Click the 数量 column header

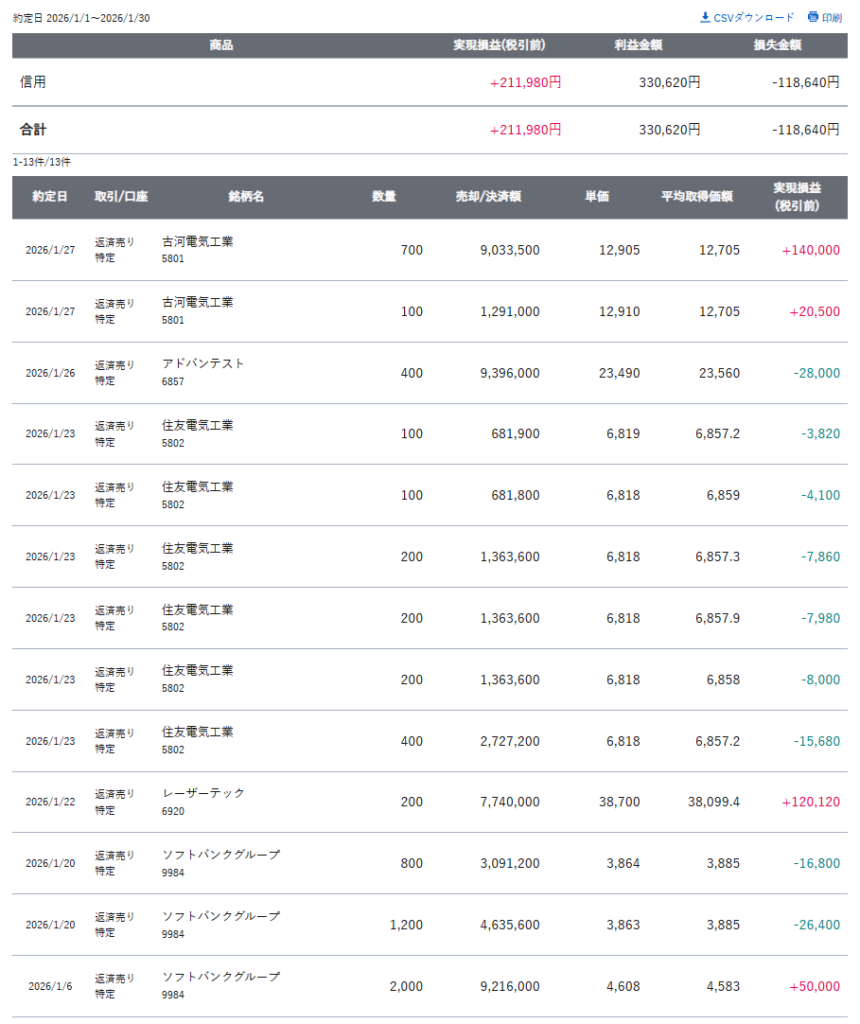(x=384, y=197)
